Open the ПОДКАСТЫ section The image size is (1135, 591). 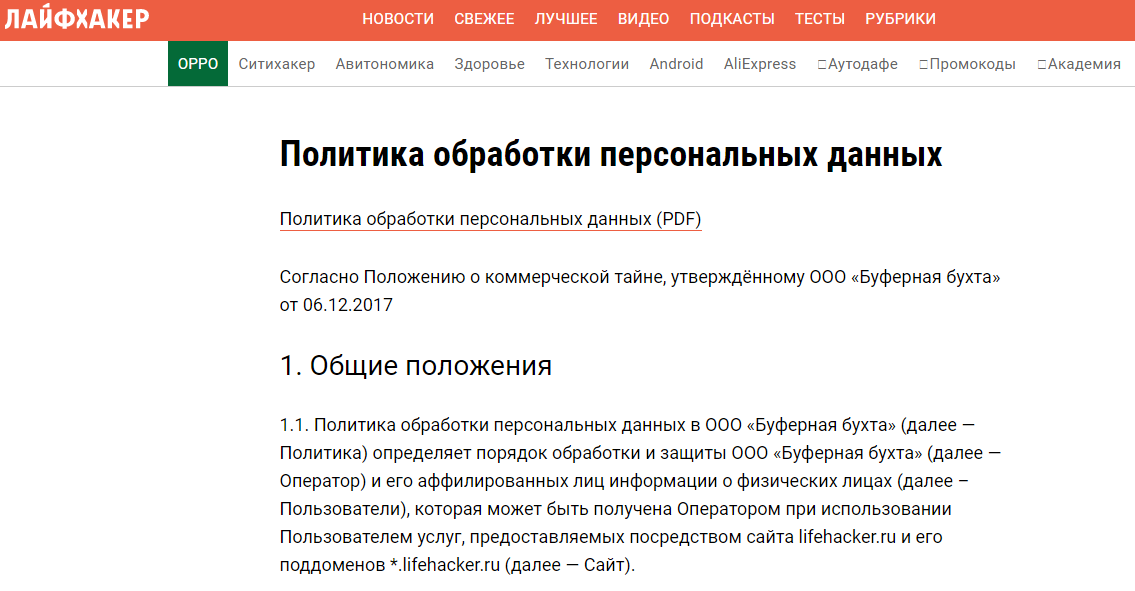pyautogui.click(x=732, y=18)
